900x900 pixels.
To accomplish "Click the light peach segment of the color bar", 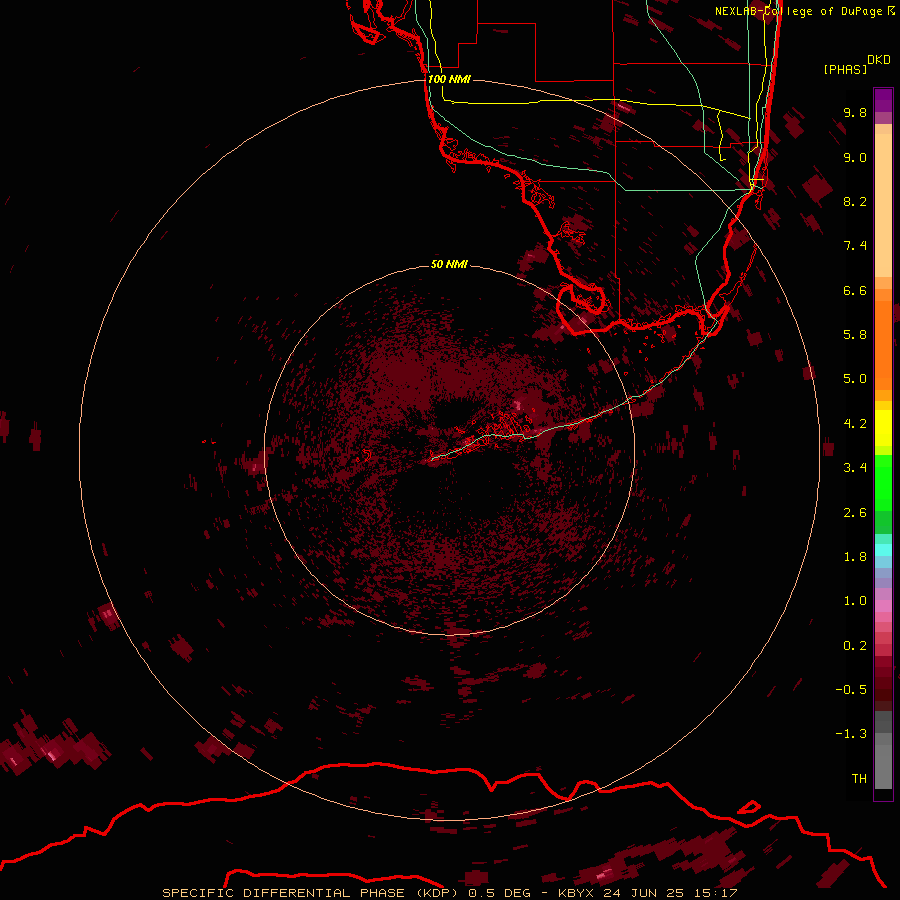I will tap(883, 205).
